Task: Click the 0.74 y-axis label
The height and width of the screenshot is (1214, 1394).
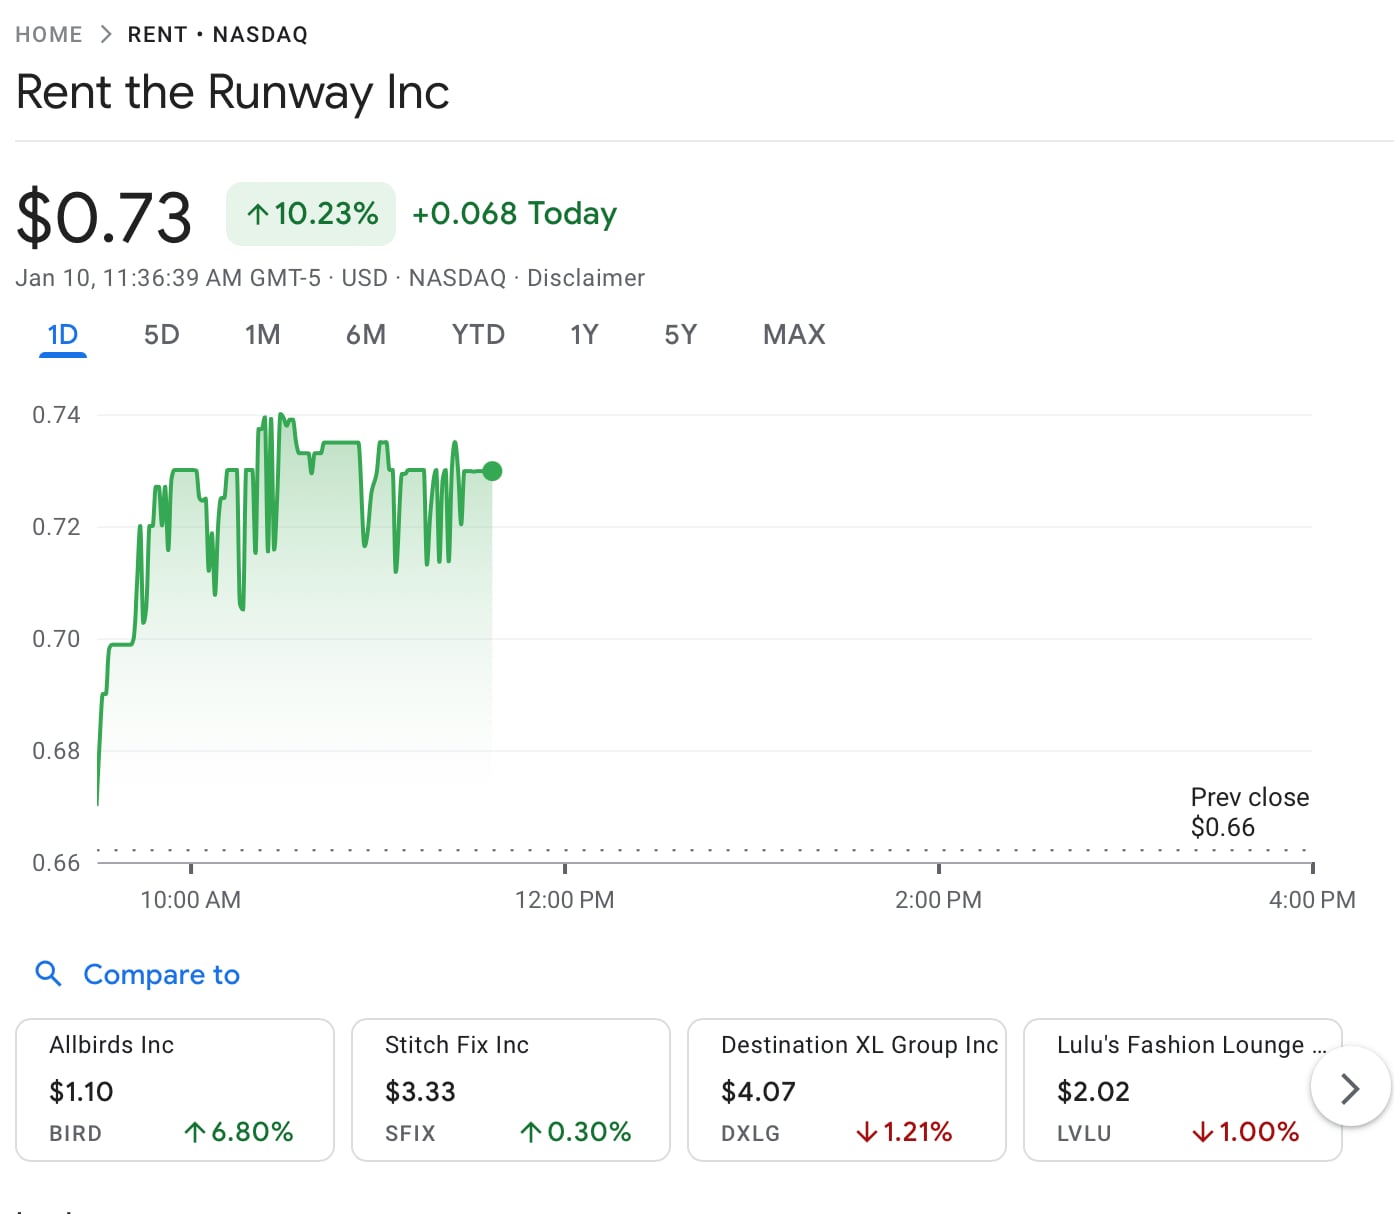Action: [x=56, y=415]
